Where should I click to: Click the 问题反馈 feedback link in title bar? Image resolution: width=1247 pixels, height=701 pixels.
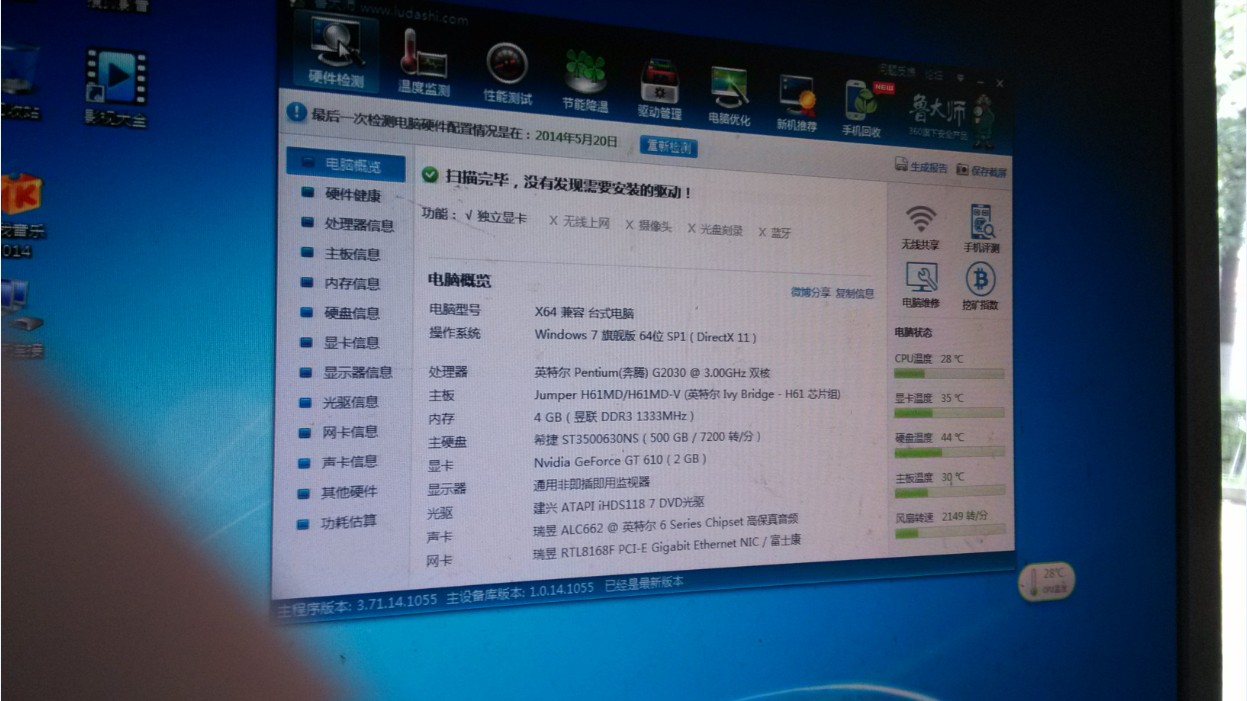point(897,71)
